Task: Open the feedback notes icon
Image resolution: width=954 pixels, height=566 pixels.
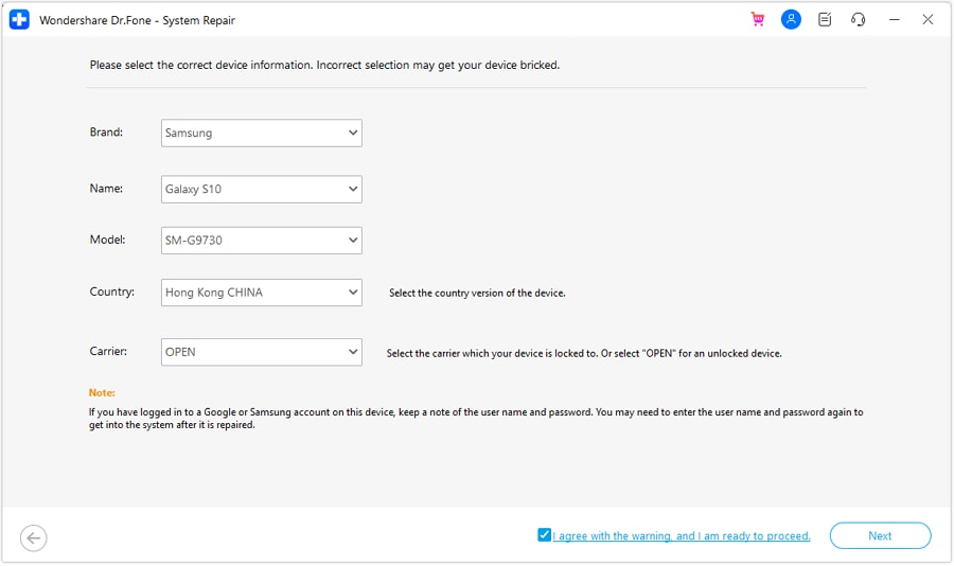Action: coord(824,19)
